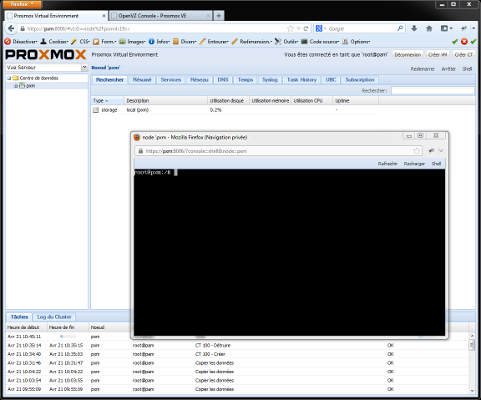Viewport: 481px width, 400px height.
Task: Click into the Google search field
Action: click(362, 29)
